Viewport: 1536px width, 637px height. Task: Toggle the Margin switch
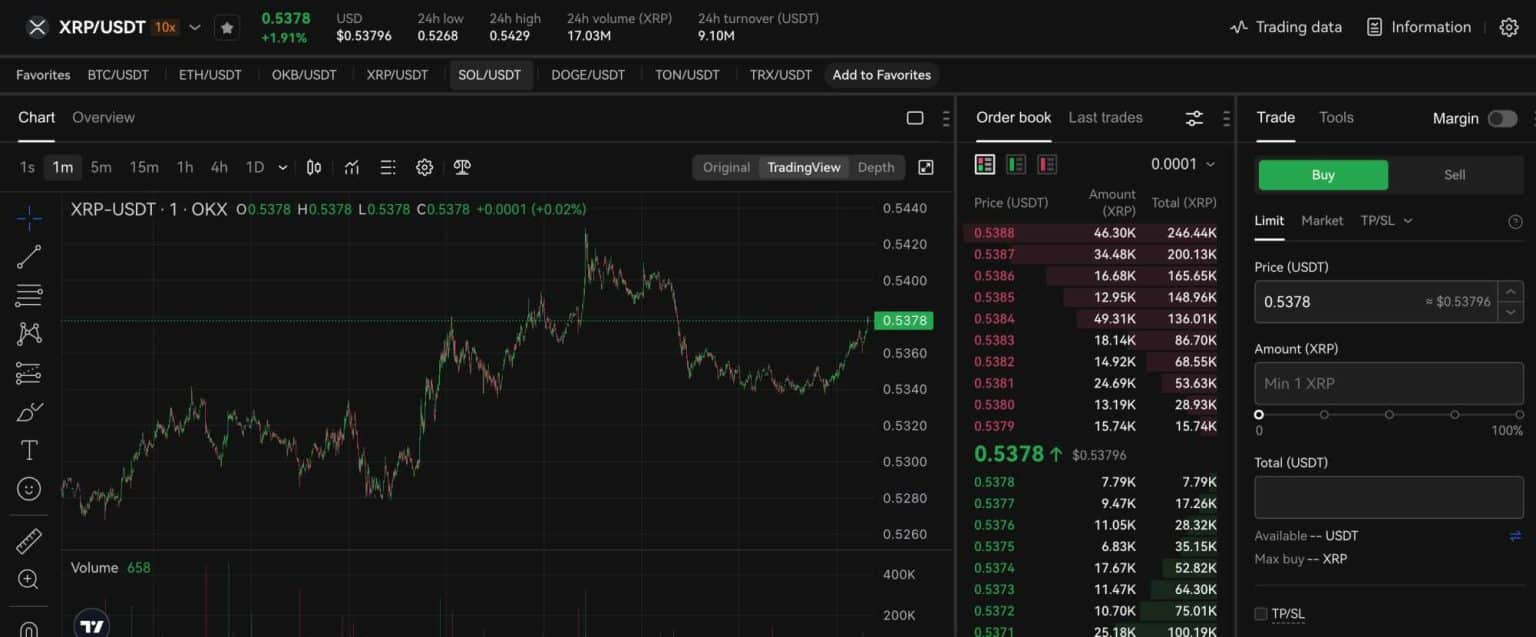(1502, 118)
